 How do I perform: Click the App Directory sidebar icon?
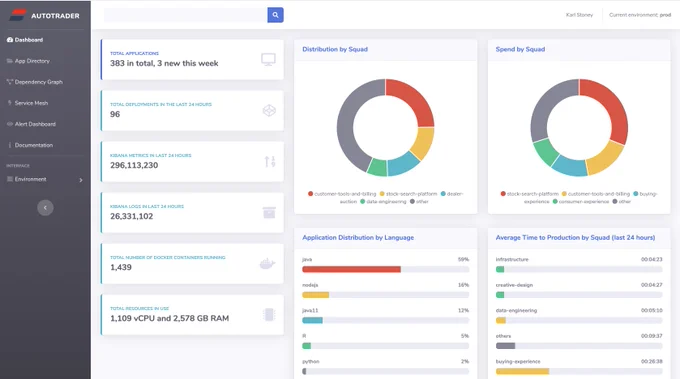point(10,61)
